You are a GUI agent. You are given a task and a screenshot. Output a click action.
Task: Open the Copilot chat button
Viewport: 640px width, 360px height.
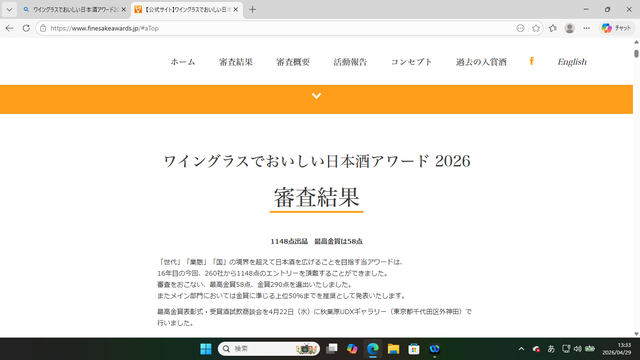click(x=617, y=28)
